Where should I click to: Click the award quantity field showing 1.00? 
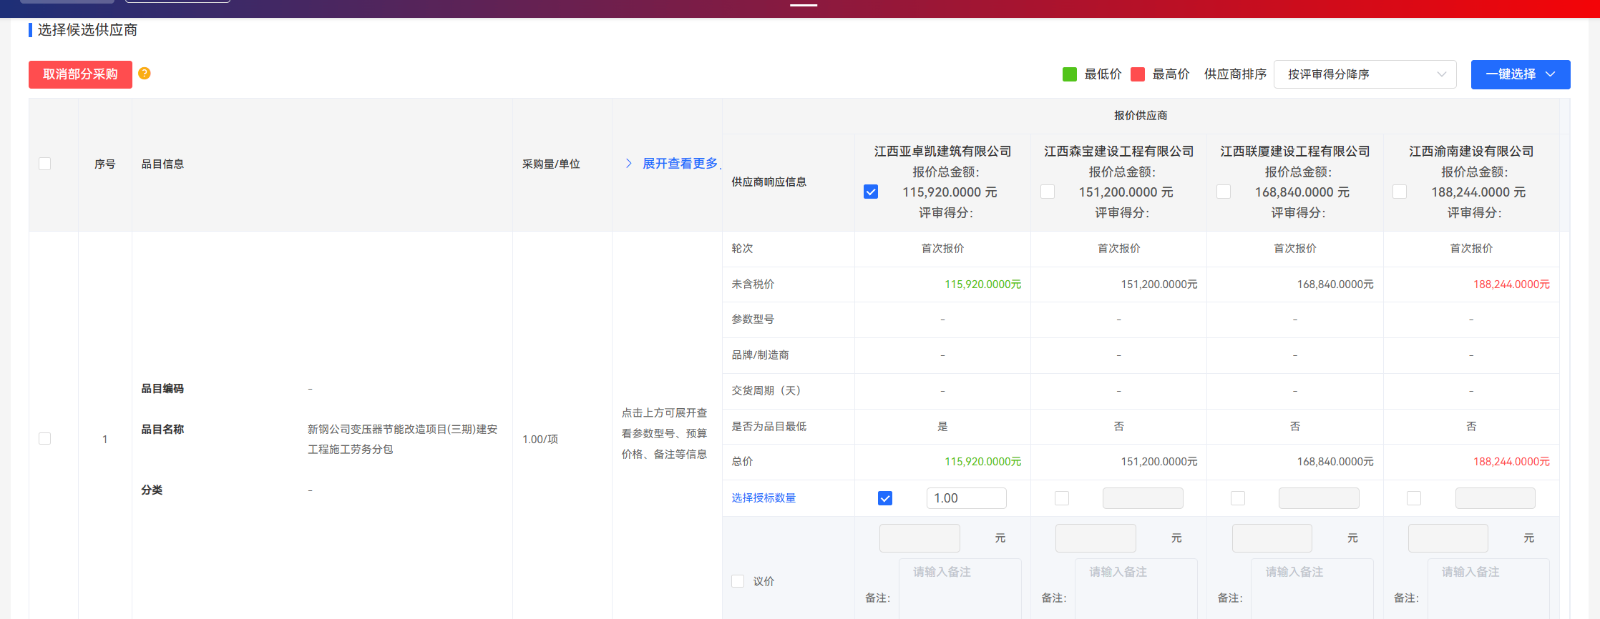(966, 498)
